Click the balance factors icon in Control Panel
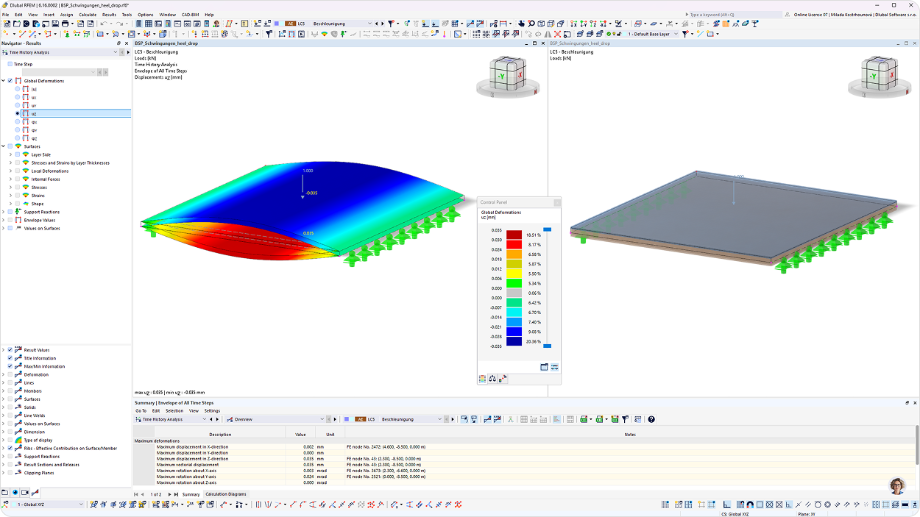Image resolution: width=920 pixels, height=517 pixels. pos(492,379)
